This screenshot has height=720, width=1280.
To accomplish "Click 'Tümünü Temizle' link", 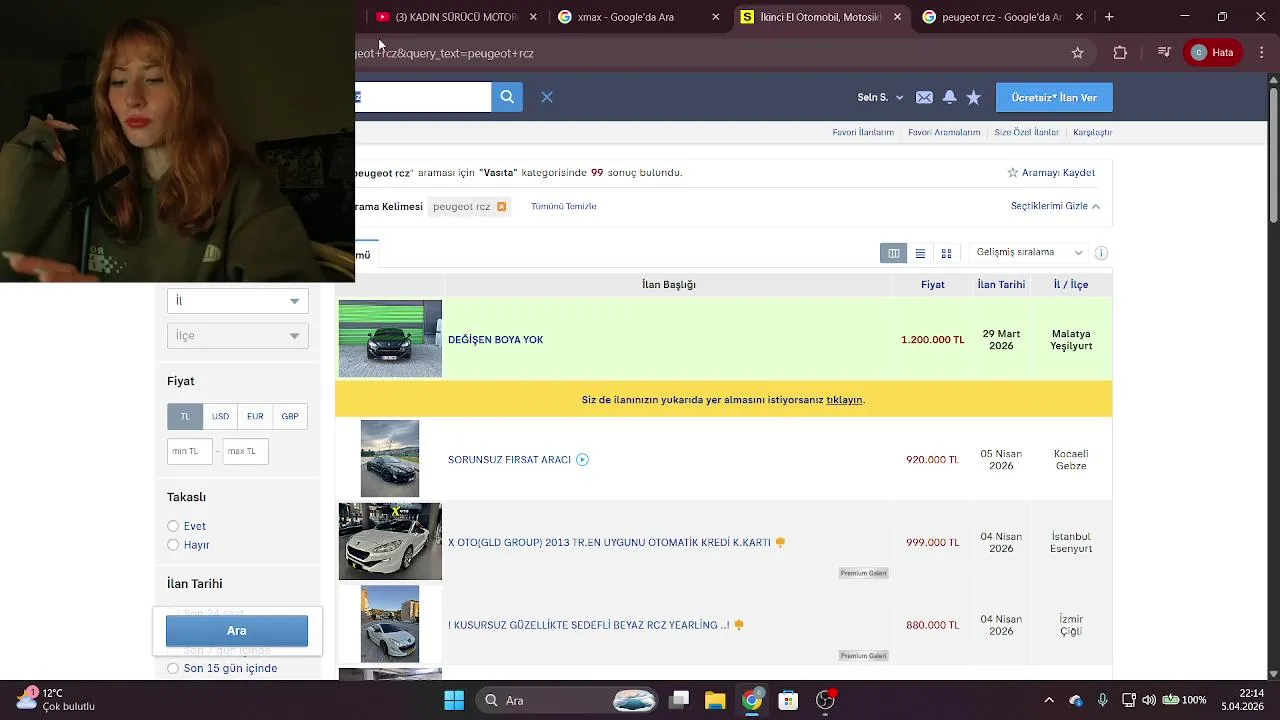I will 564,206.
